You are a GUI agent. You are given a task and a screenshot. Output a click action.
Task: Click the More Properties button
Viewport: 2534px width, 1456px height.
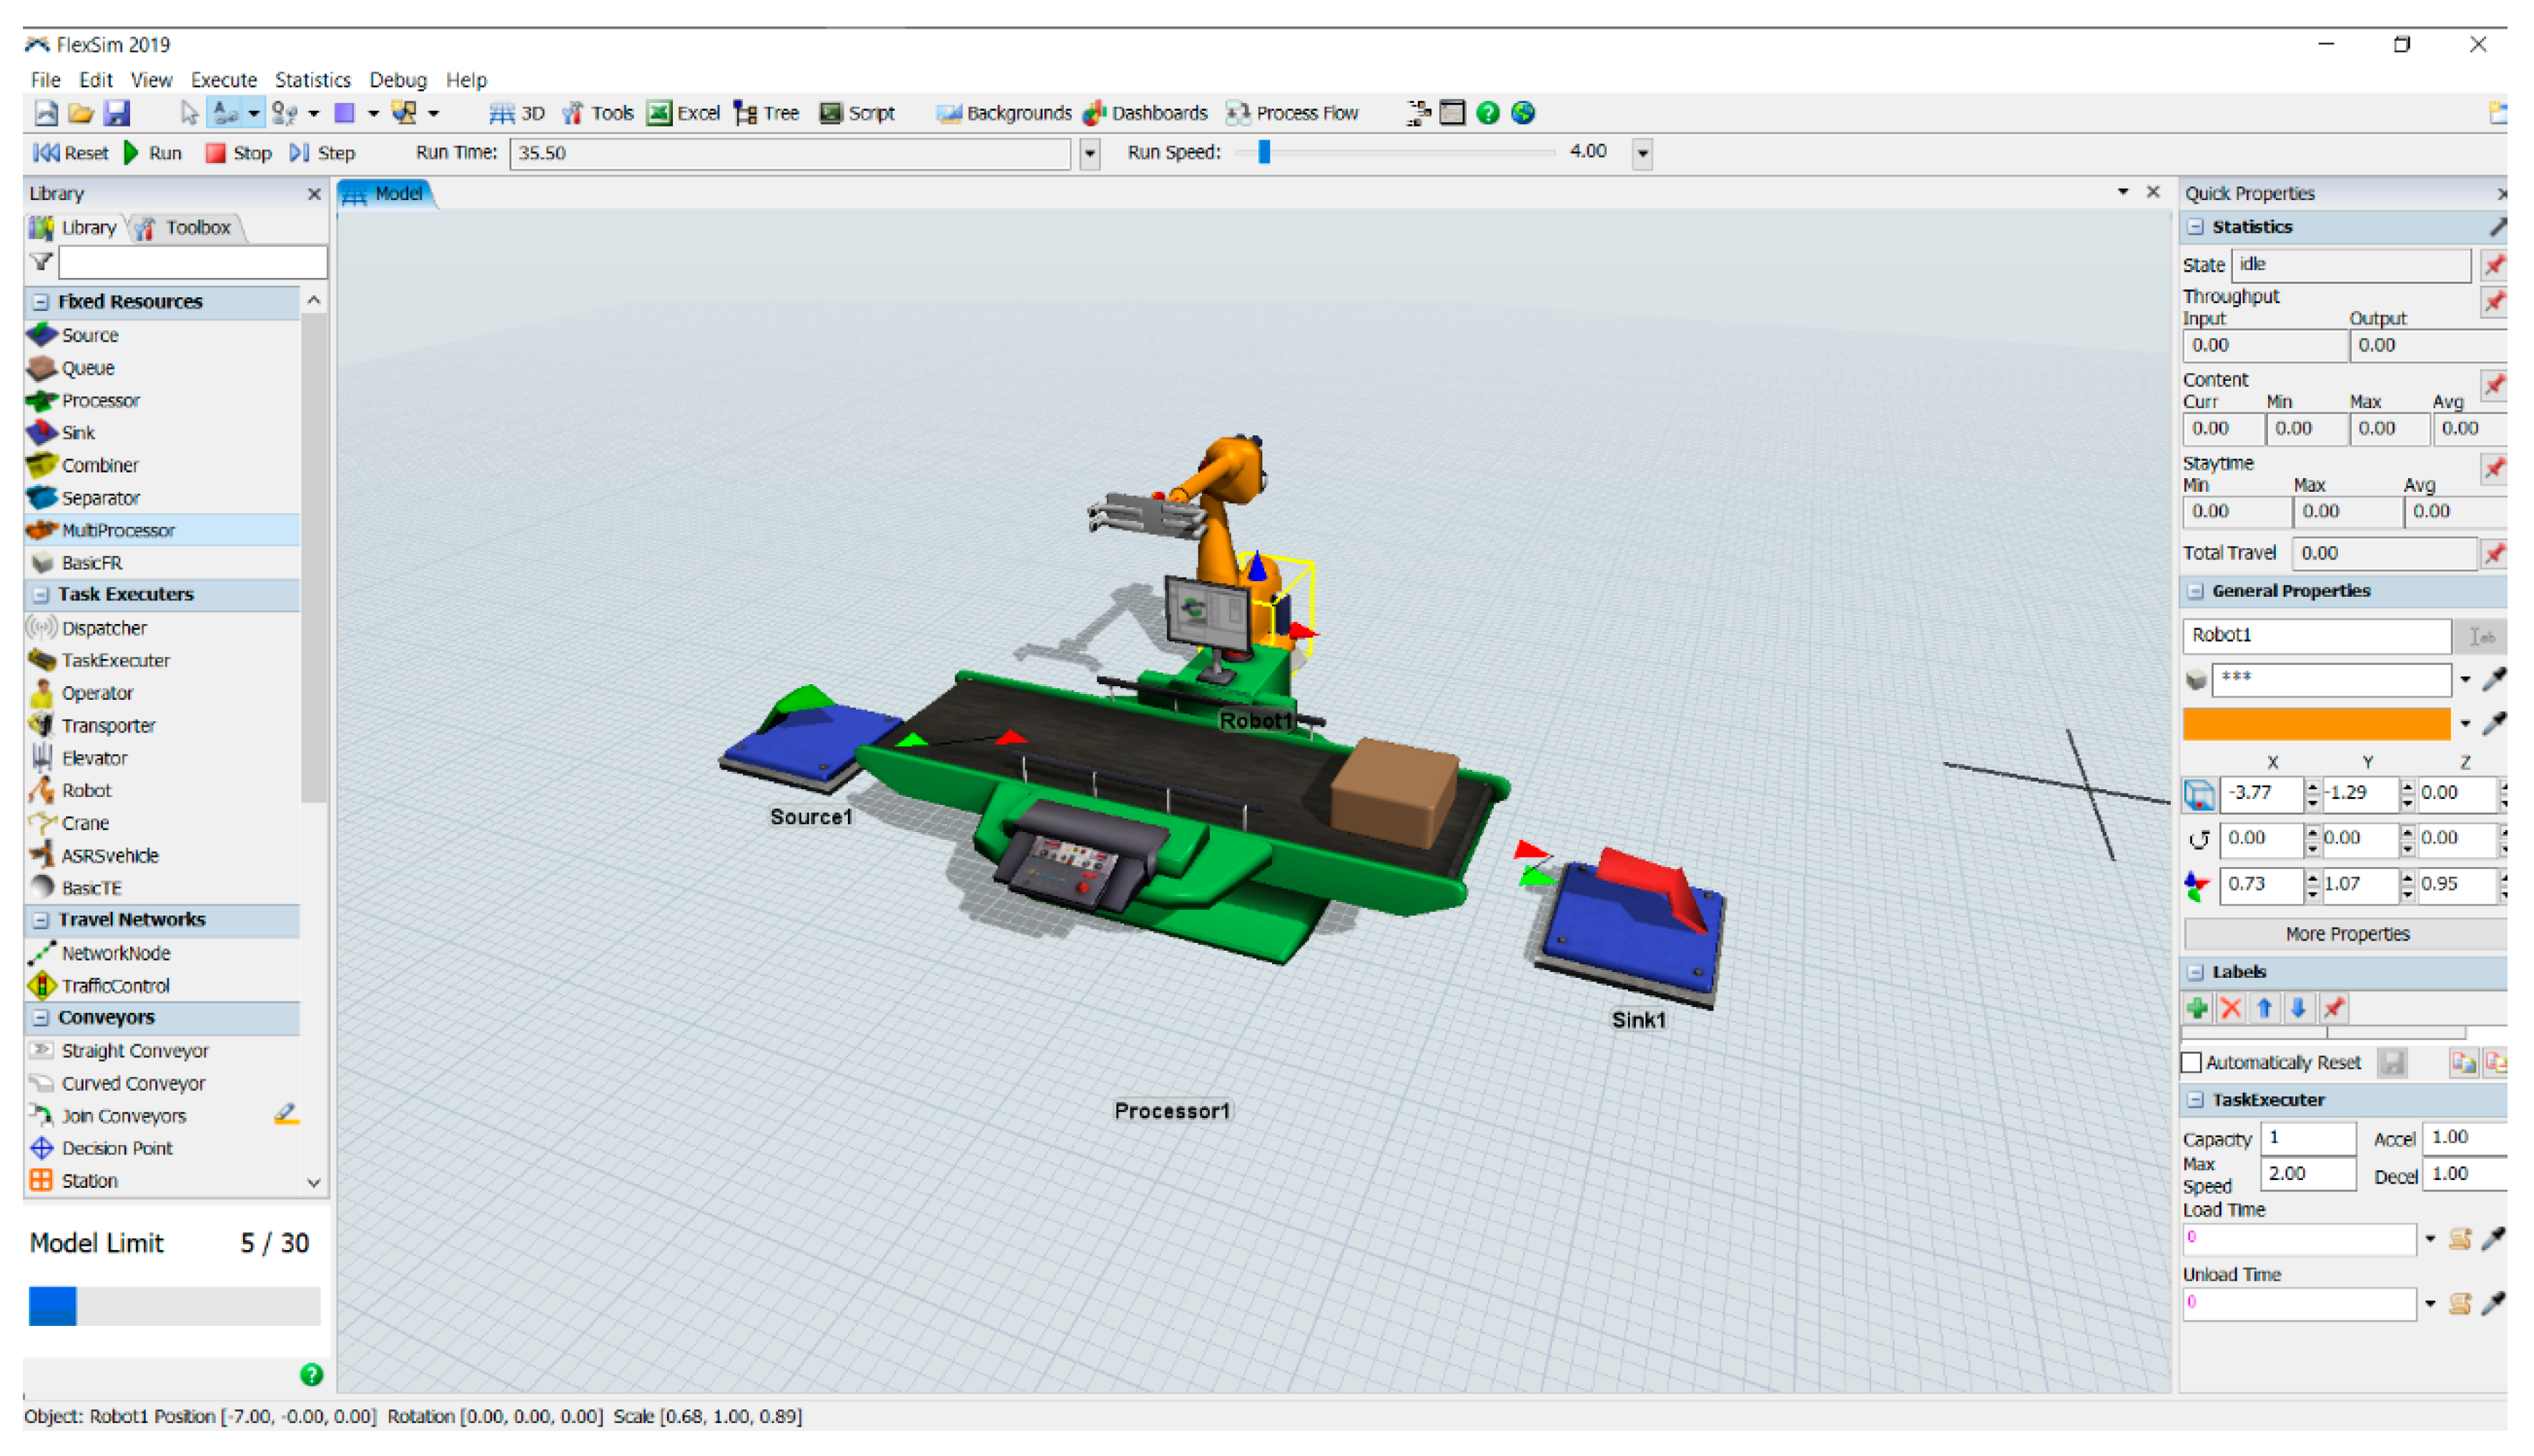point(2346,934)
